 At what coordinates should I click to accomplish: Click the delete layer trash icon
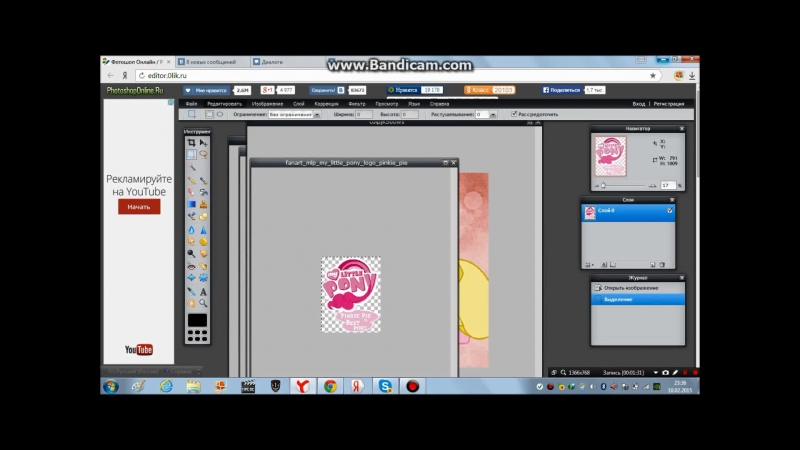(662, 265)
